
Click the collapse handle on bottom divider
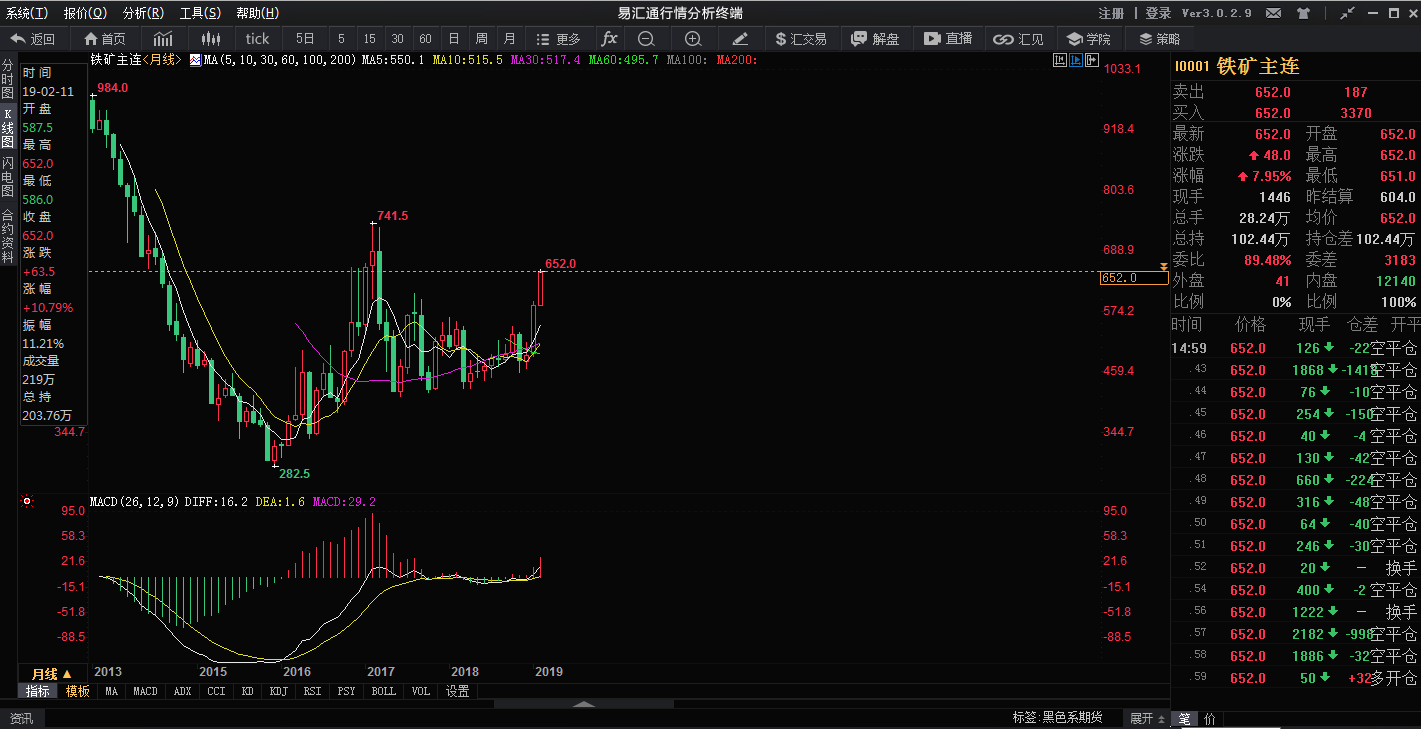583,704
